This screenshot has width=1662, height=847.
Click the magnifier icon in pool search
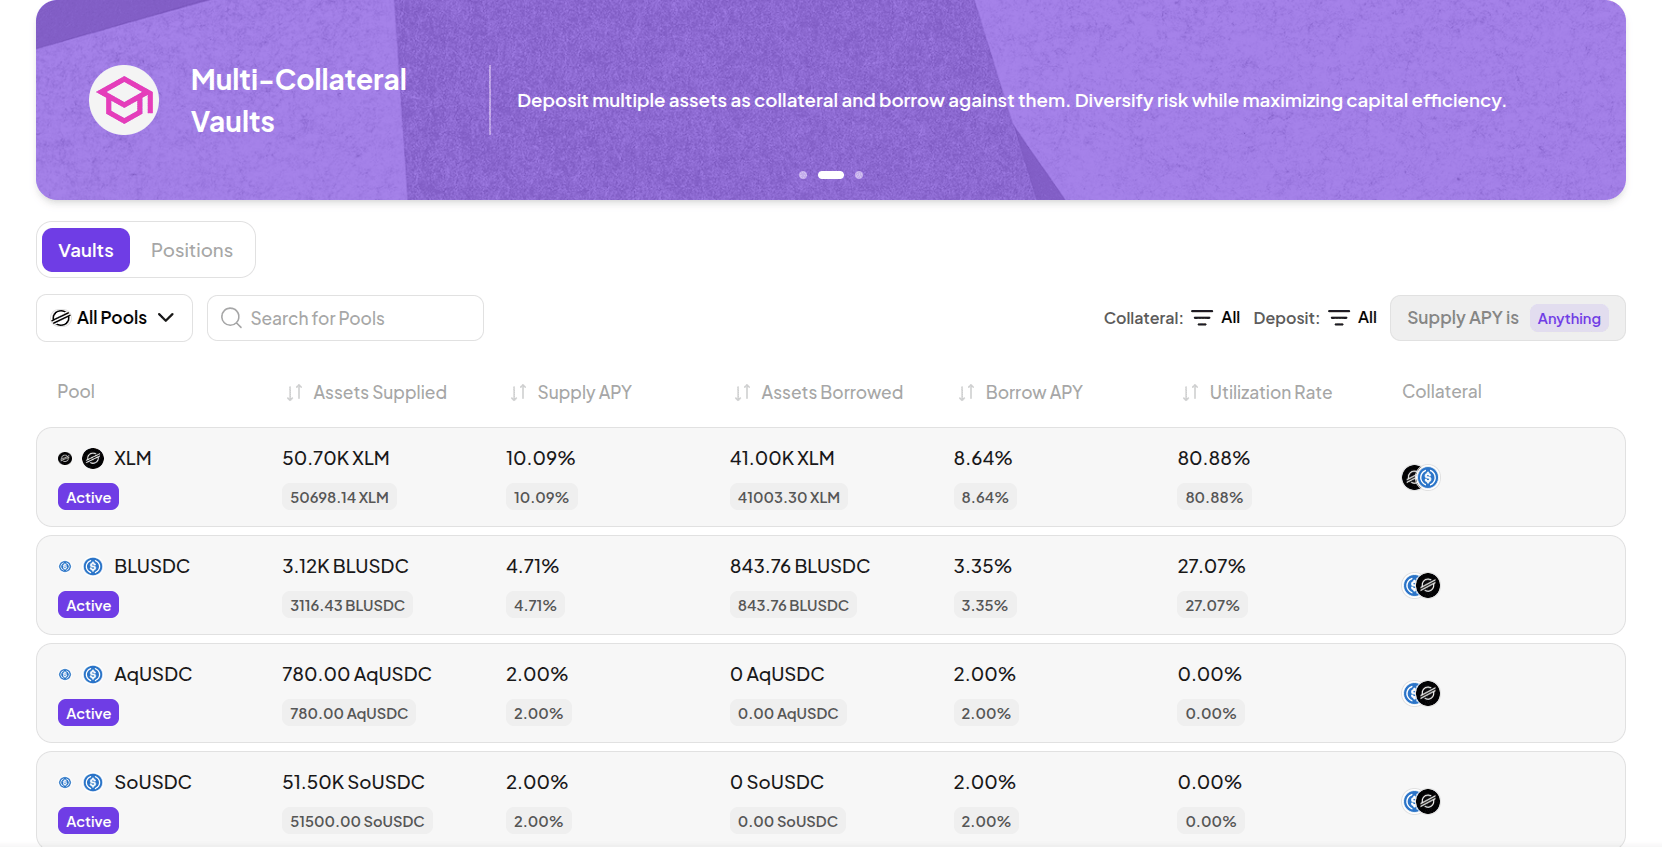point(231,318)
